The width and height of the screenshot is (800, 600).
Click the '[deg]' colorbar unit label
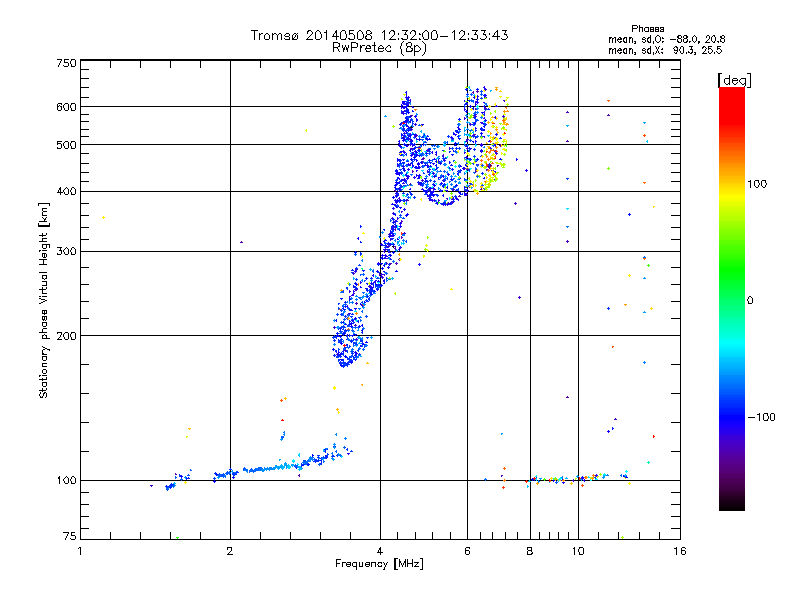[x=734, y=80]
